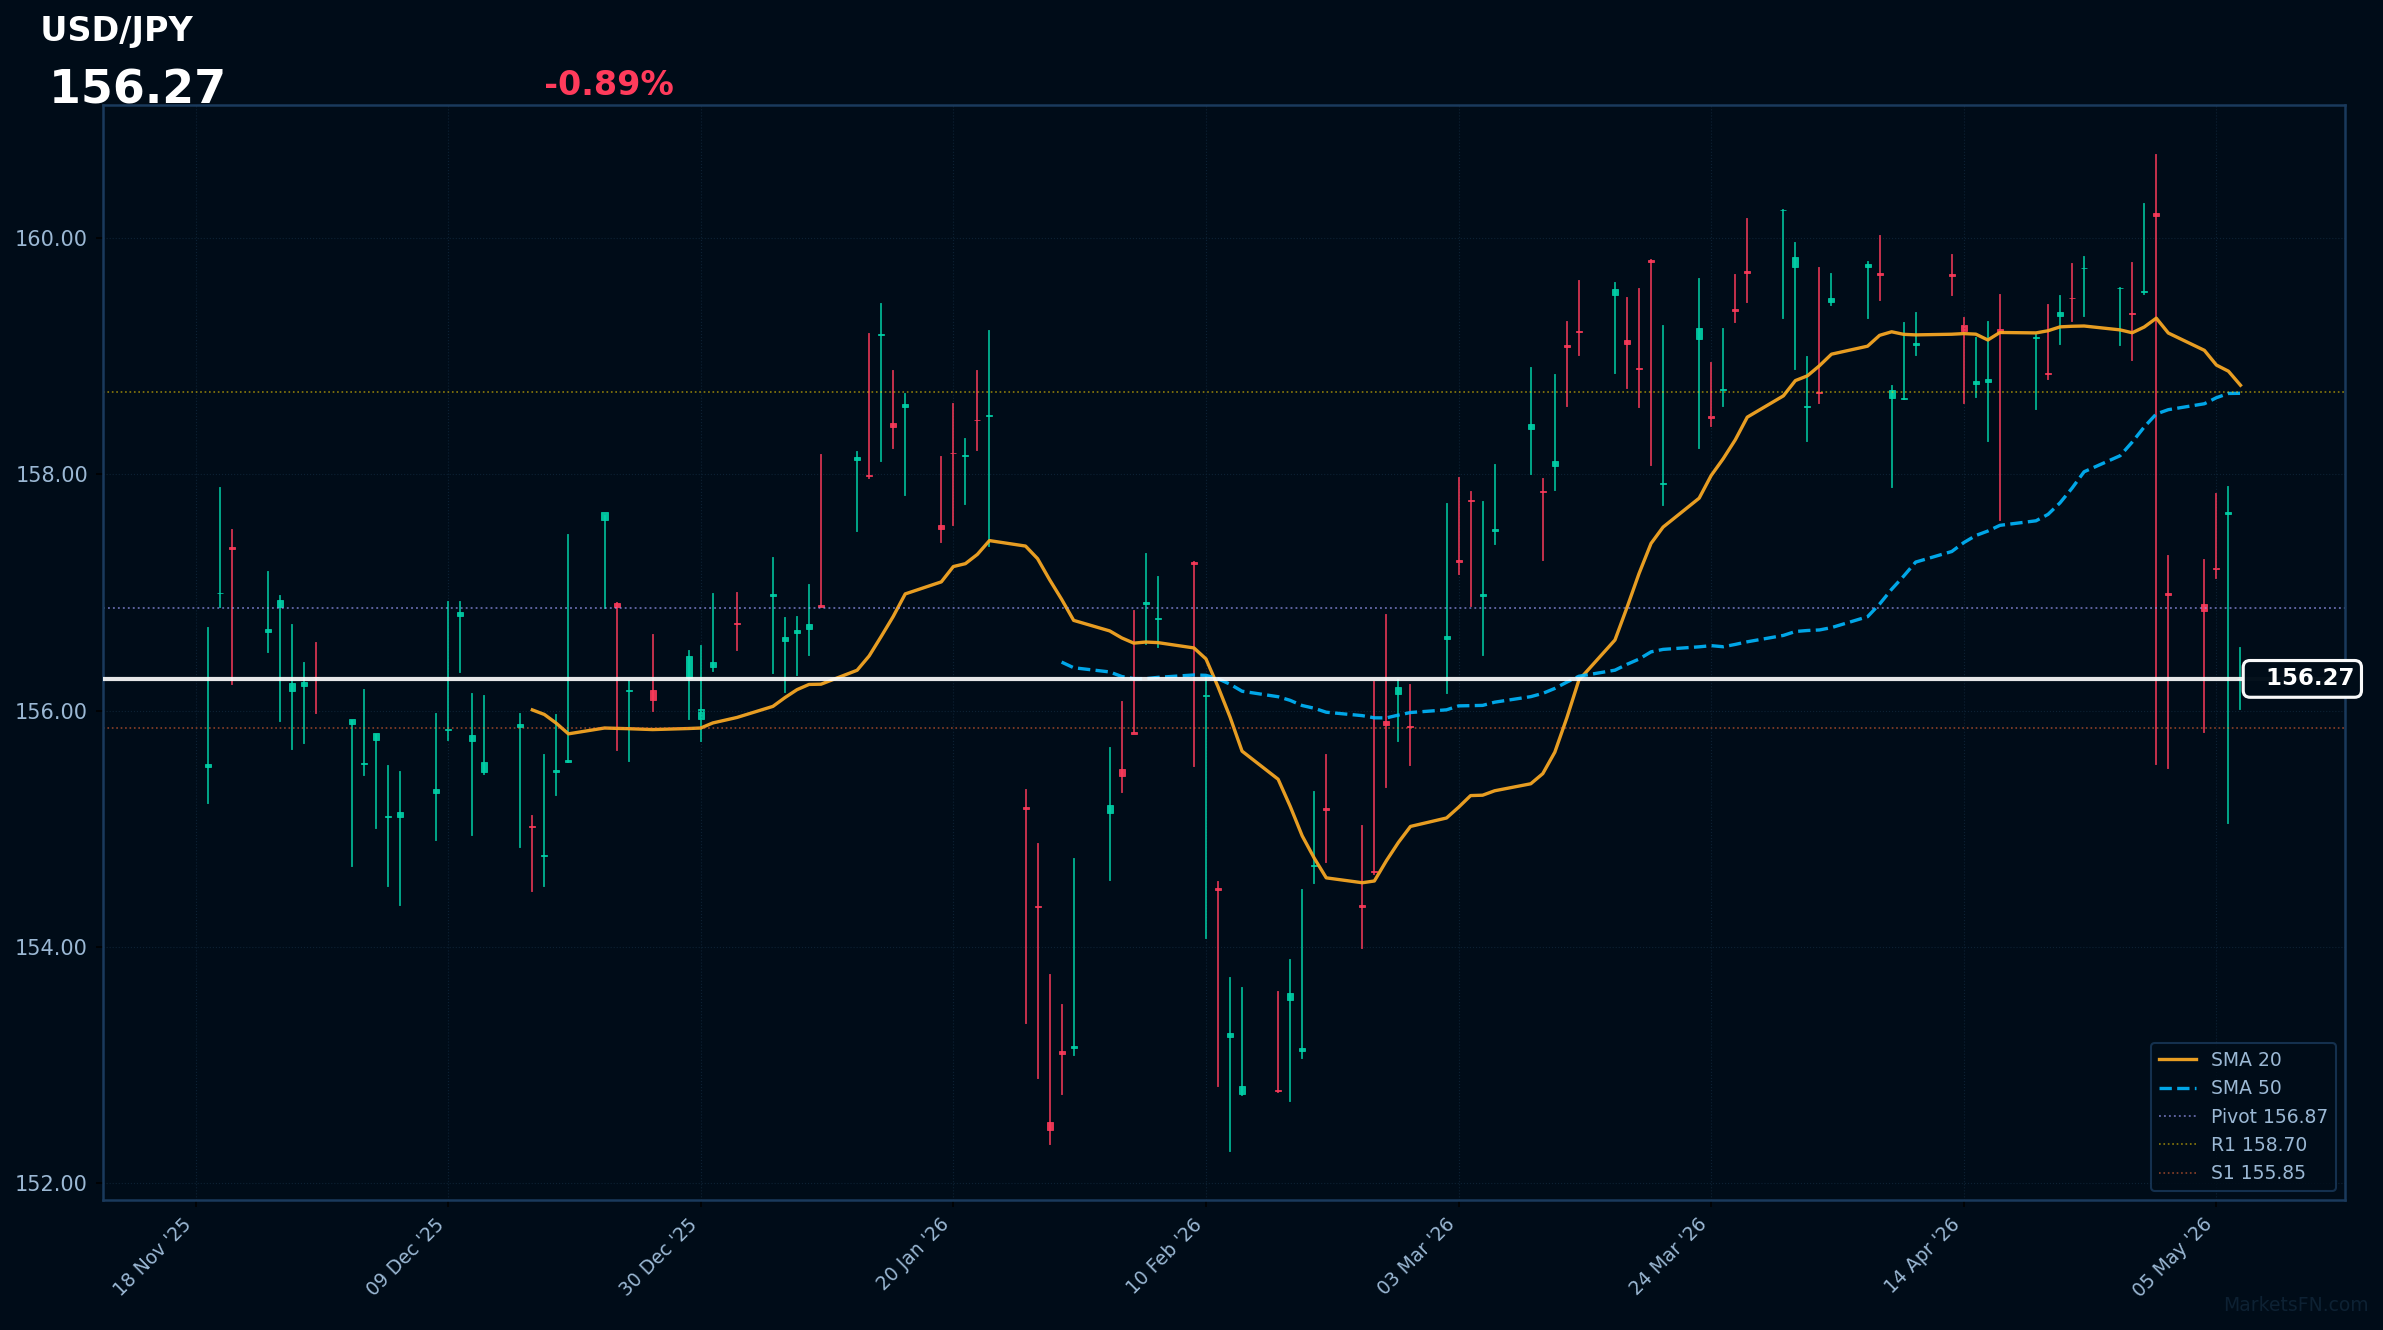Click the 156.27 current price tag on right axis
The width and height of the screenshot is (2383, 1330).
click(x=2302, y=678)
